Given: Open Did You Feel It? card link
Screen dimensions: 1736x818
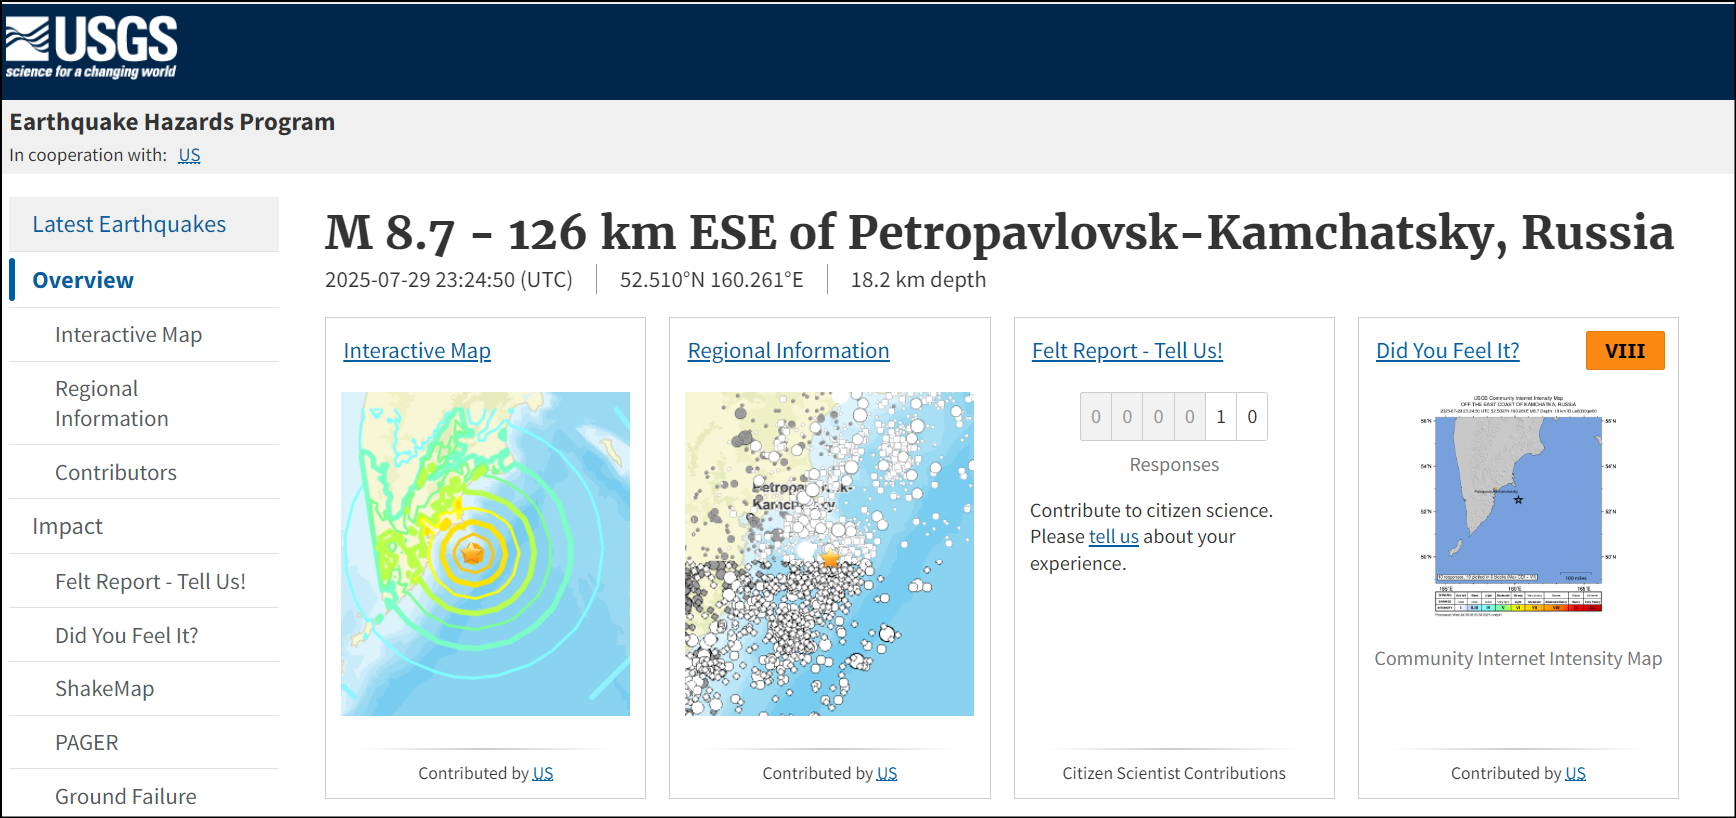Looking at the screenshot, I should 1447,351.
